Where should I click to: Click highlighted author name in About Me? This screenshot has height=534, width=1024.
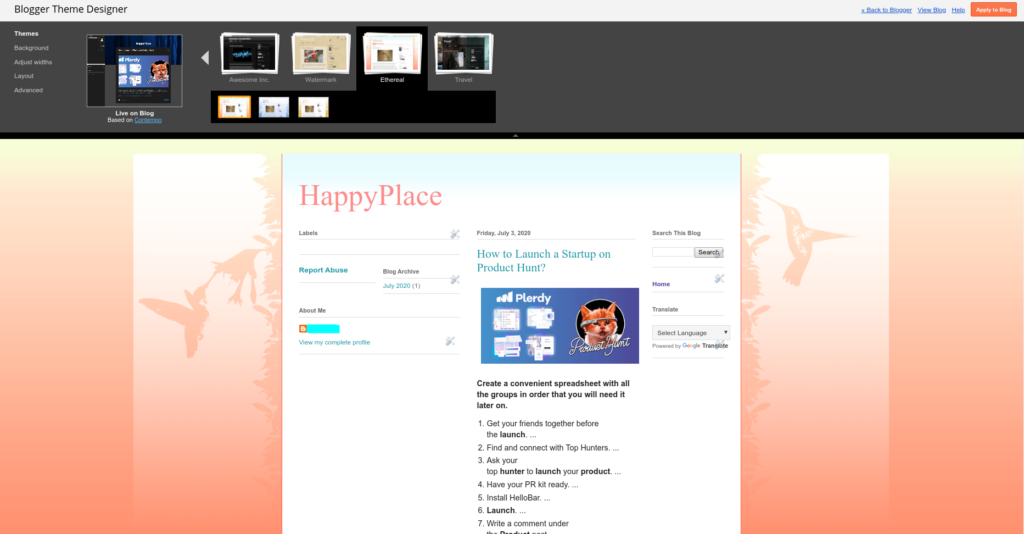(323, 329)
